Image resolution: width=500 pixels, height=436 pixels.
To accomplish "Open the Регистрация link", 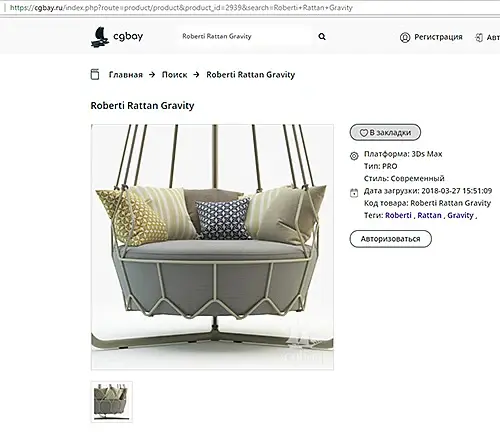I will (x=438, y=37).
